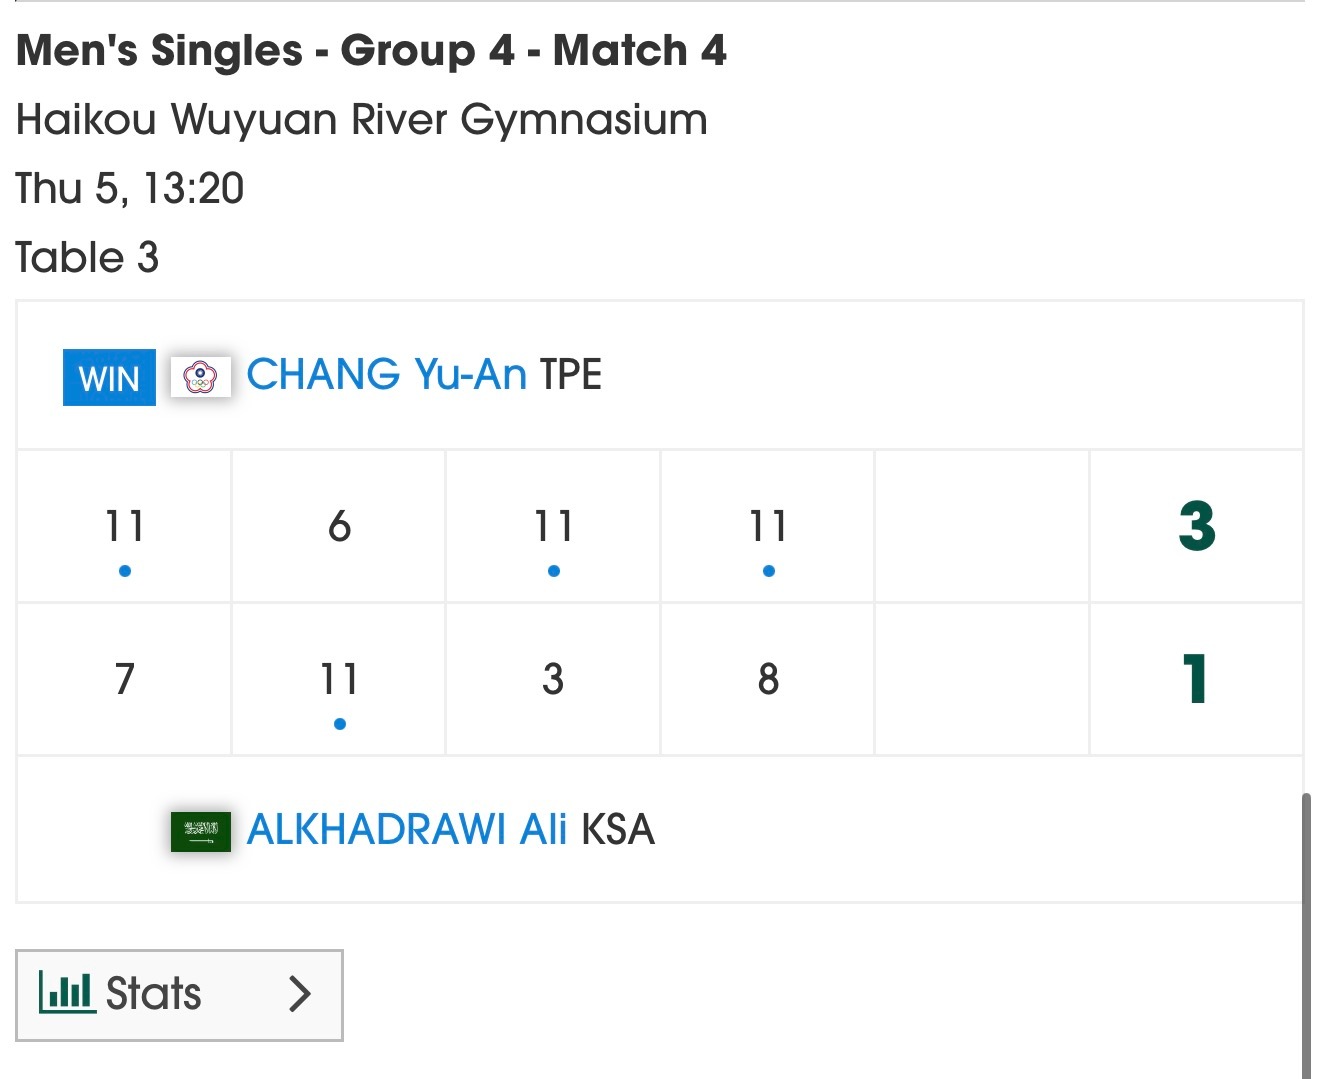This screenshot has height=1079, width=1320.
Task: Open the Stats chevron arrow
Action: click(x=301, y=994)
